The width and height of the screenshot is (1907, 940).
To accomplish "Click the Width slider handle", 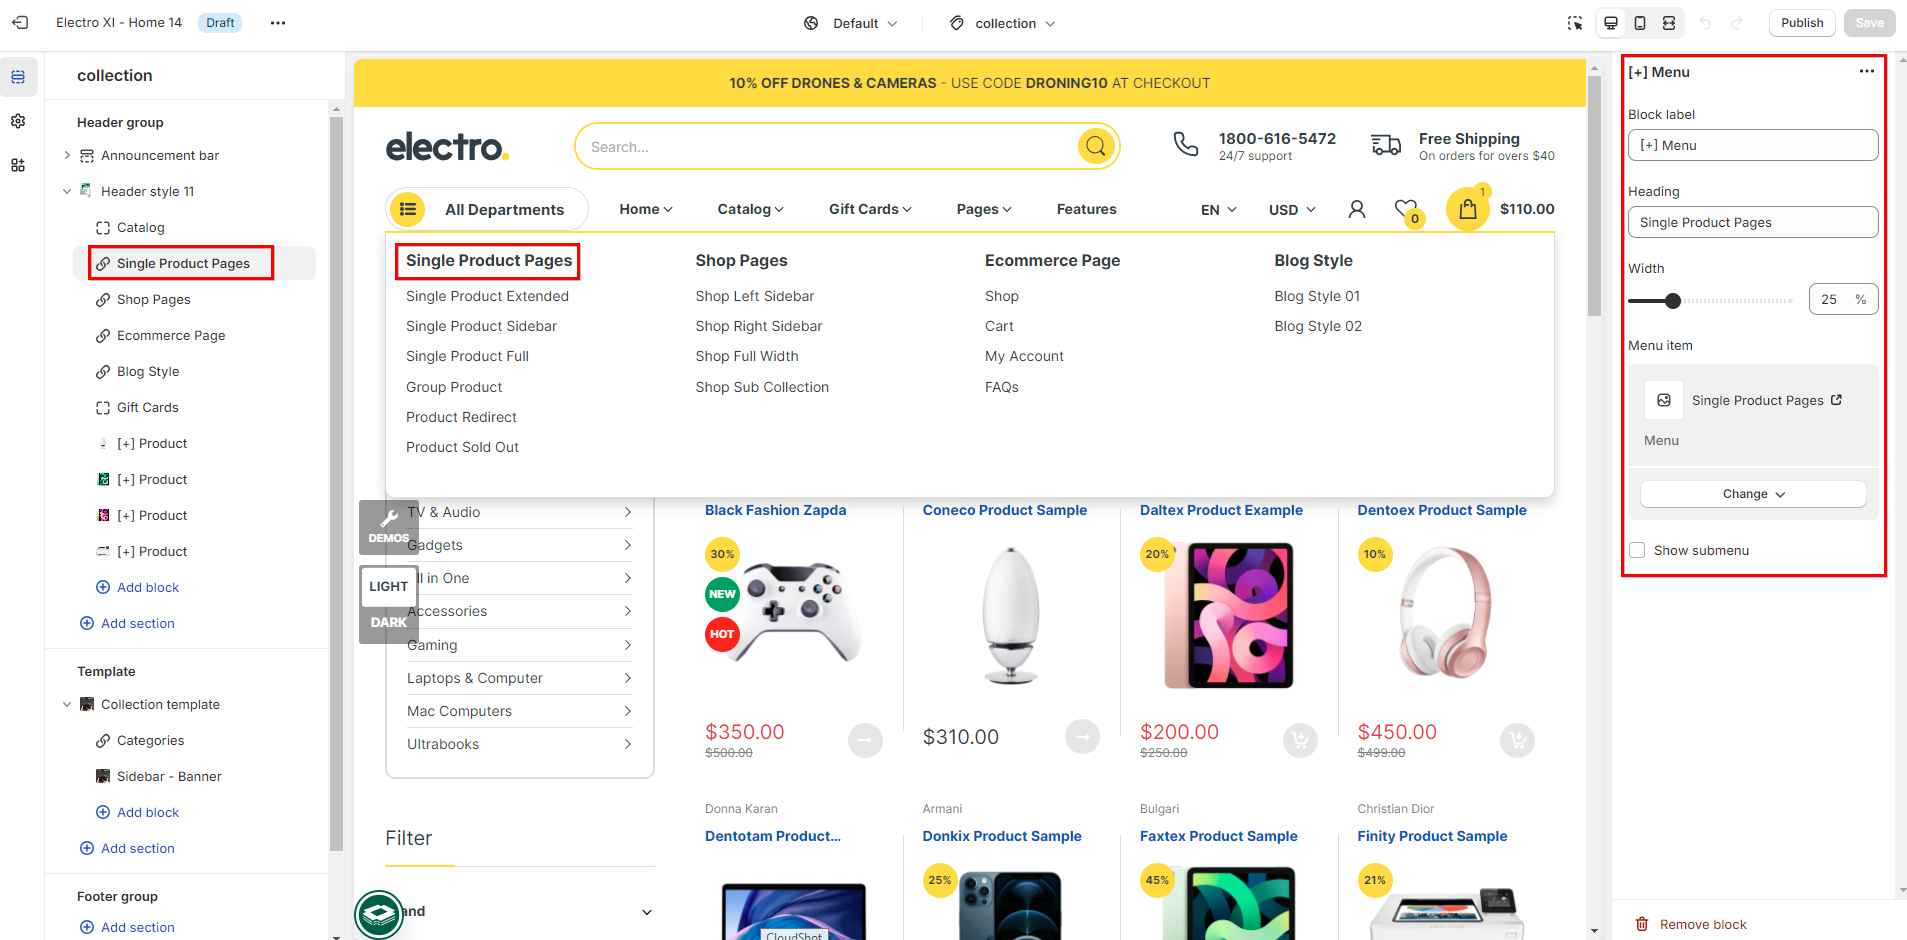I will (x=1673, y=300).
